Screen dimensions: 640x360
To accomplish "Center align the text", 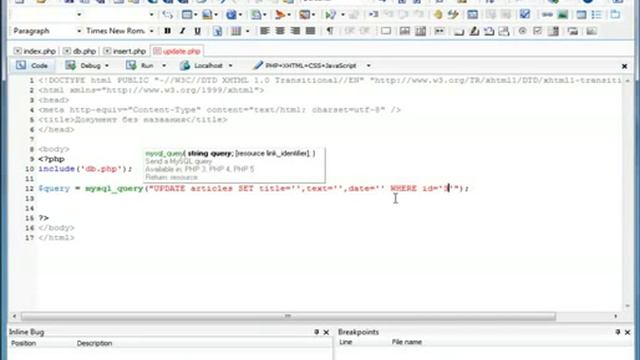I will click(280, 31).
